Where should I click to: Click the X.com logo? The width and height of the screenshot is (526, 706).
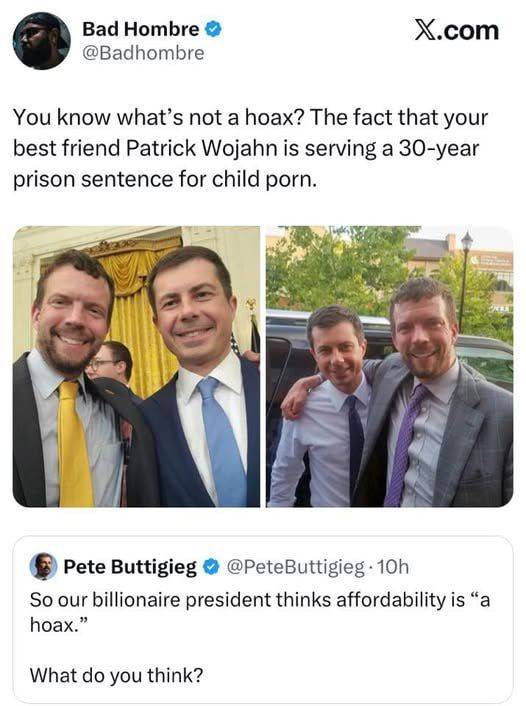[456, 31]
